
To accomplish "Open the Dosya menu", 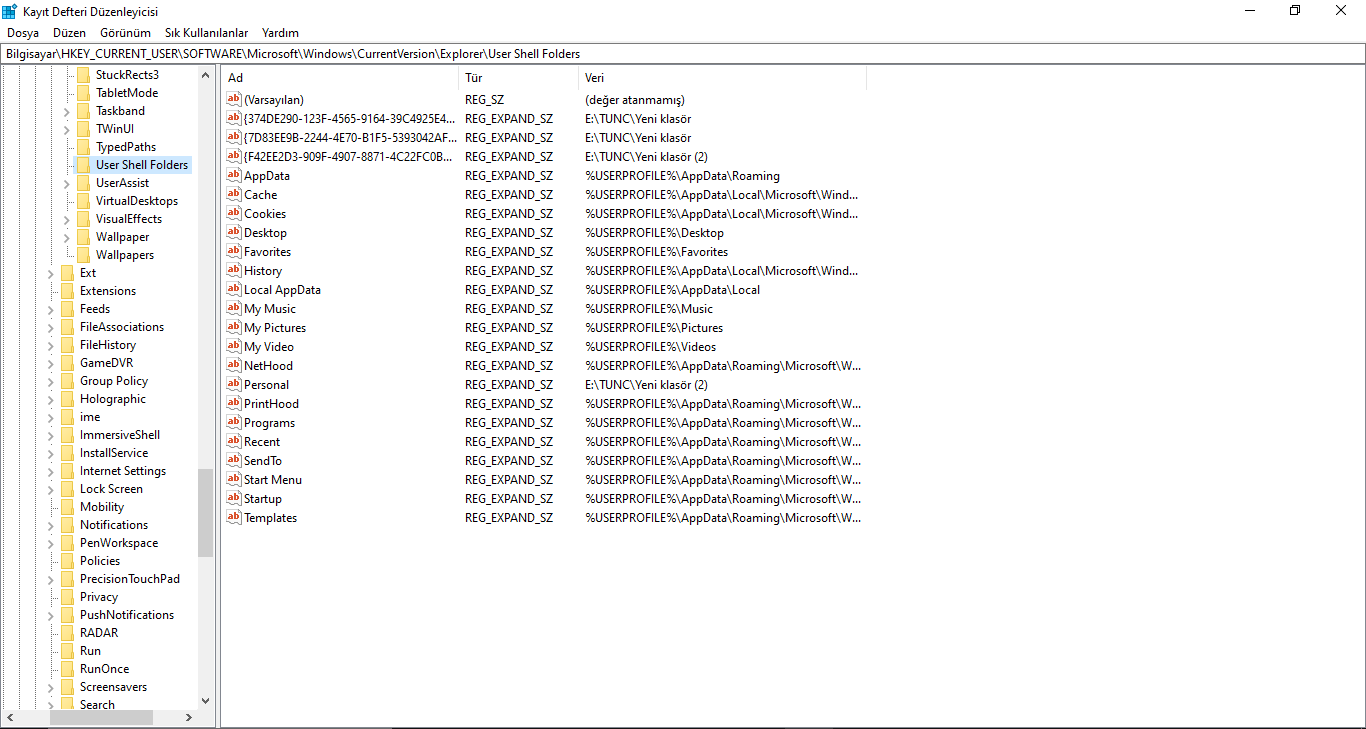I will pyautogui.click(x=23, y=33).
